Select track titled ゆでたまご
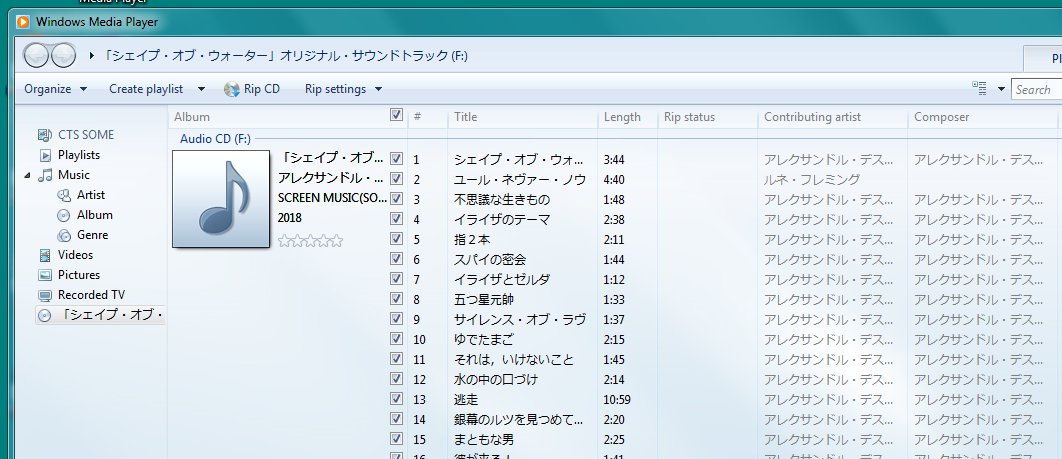 pyautogui.click(x=484, y=339)
